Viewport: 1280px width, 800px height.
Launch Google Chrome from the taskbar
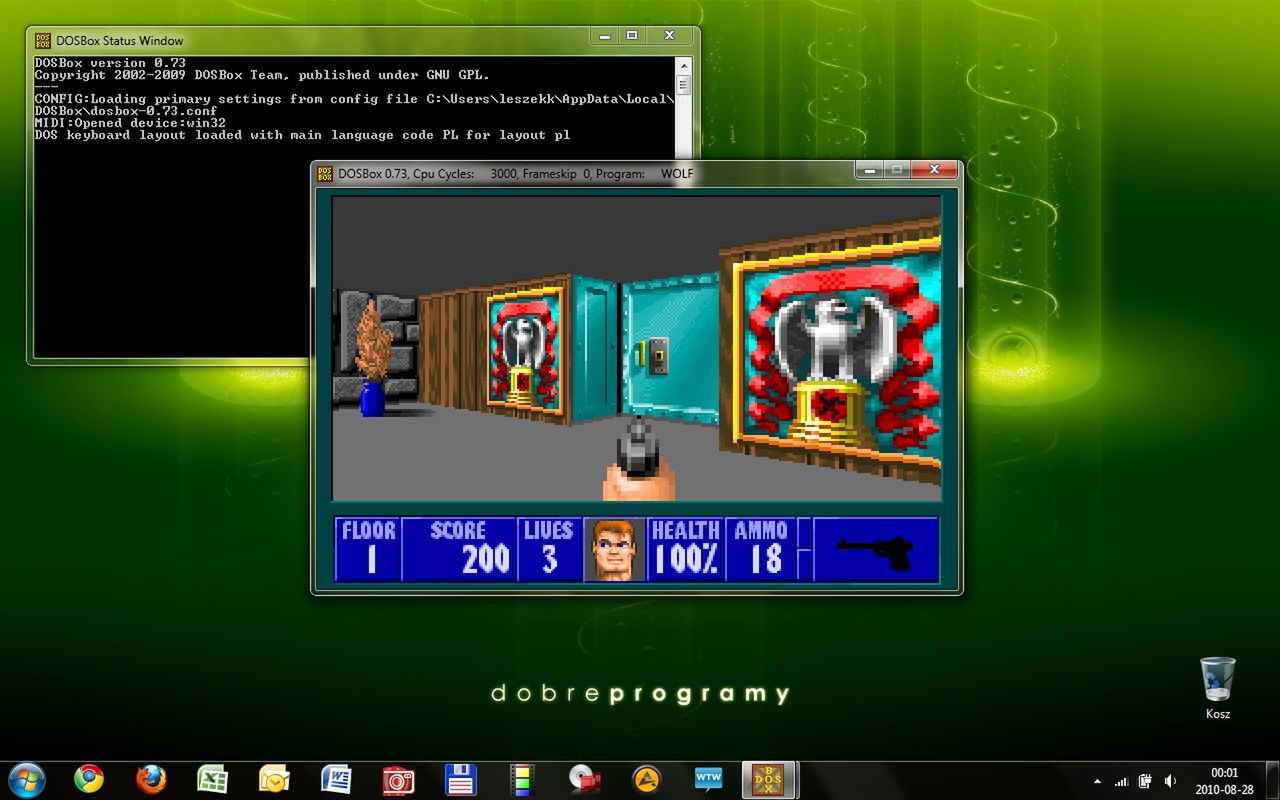(89, 779)
